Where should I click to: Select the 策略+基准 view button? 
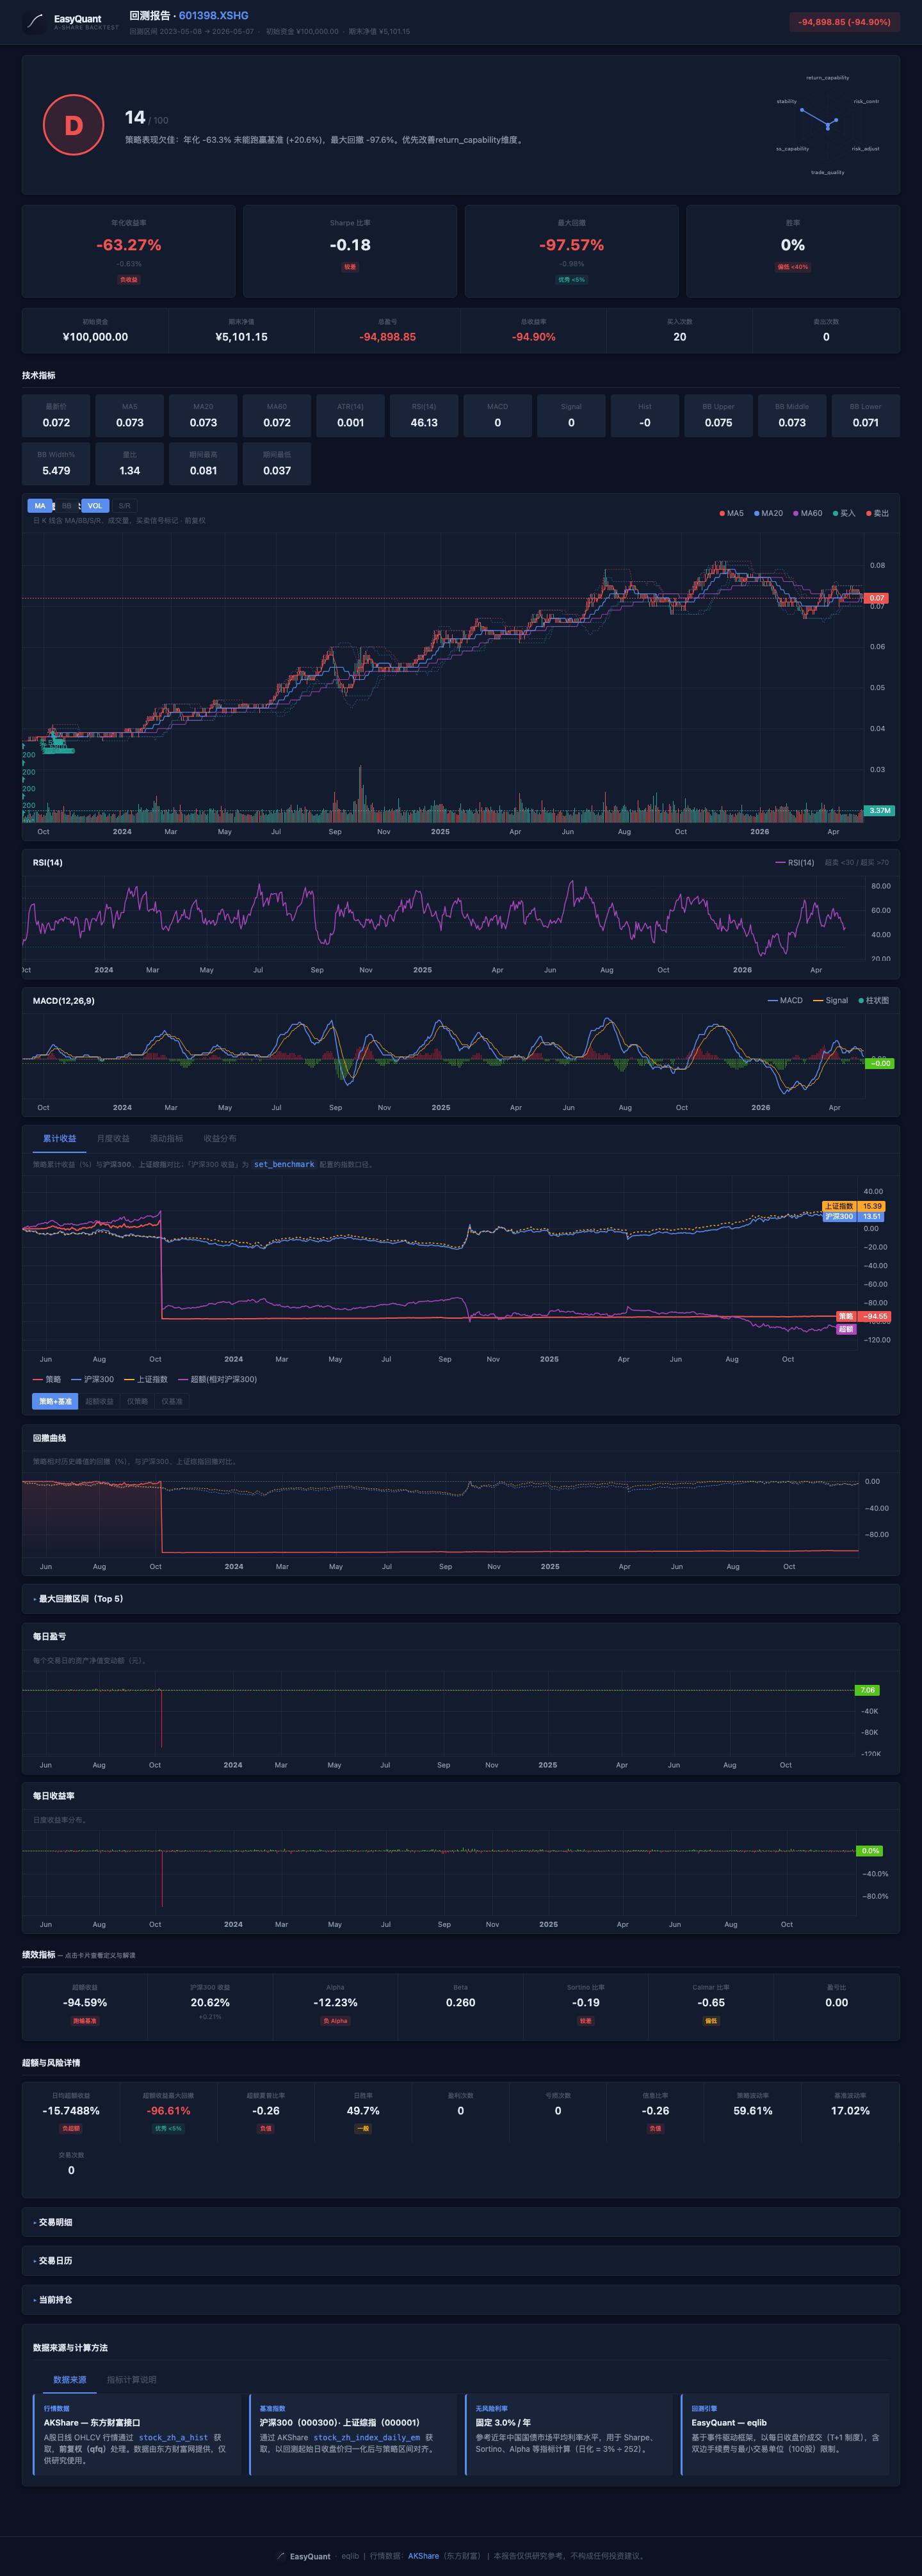(x=55, y=1401)
